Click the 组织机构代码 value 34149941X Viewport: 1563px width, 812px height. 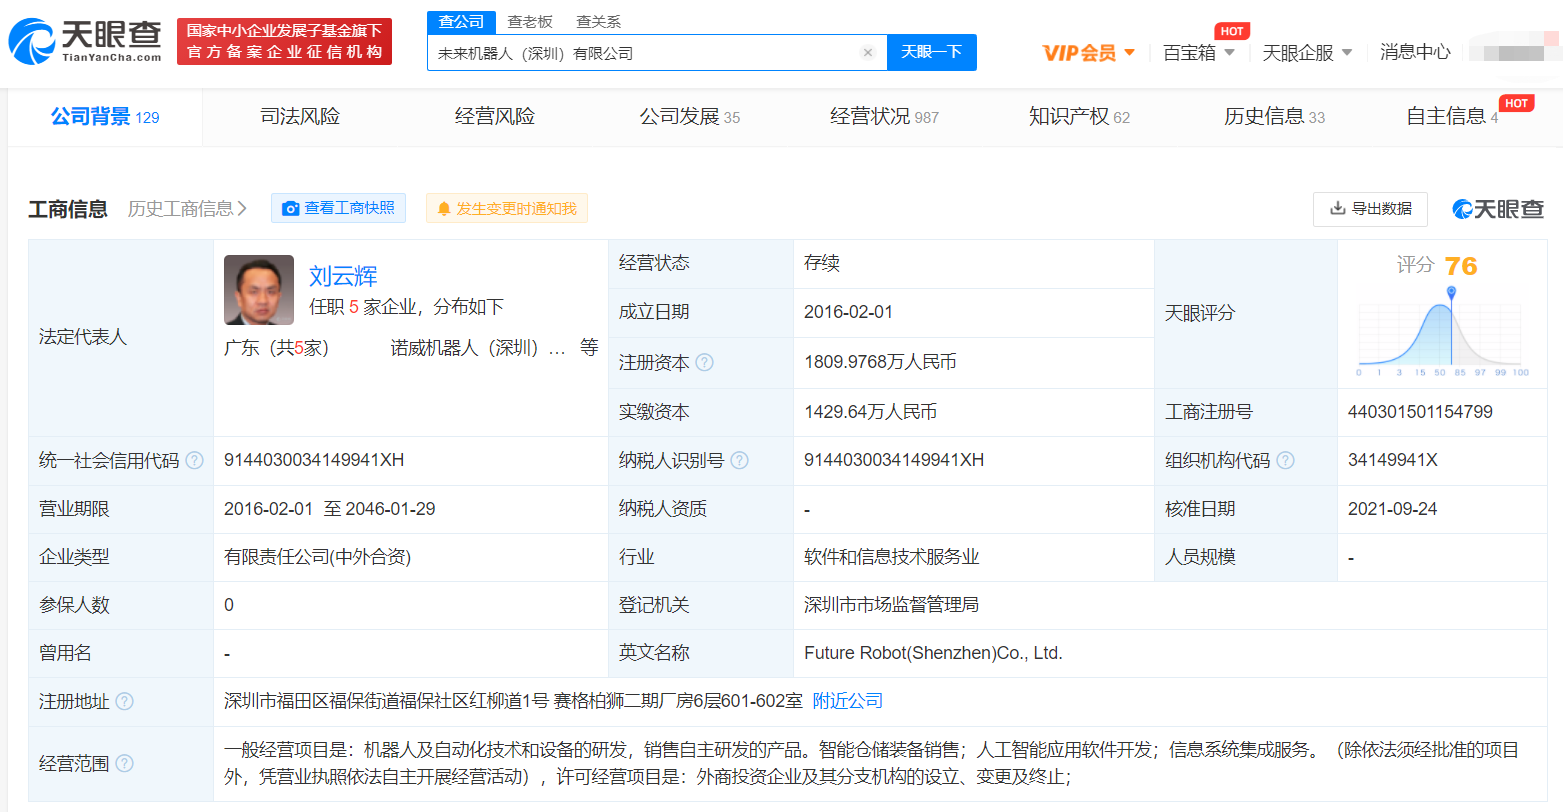coord(1393,460)
